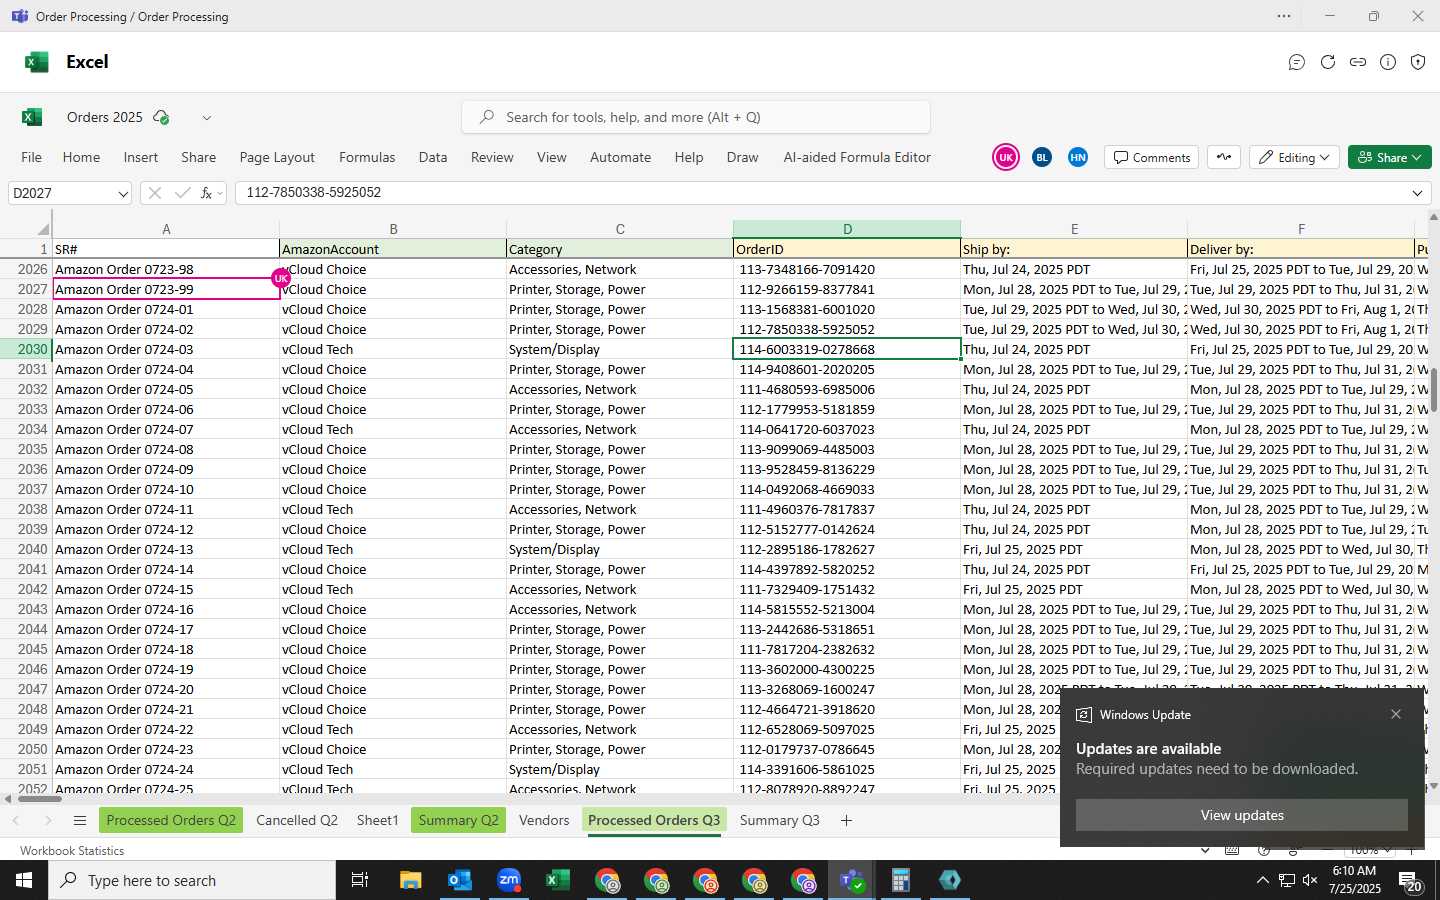Dismiss the Windows Update notification

point(1396,714)
